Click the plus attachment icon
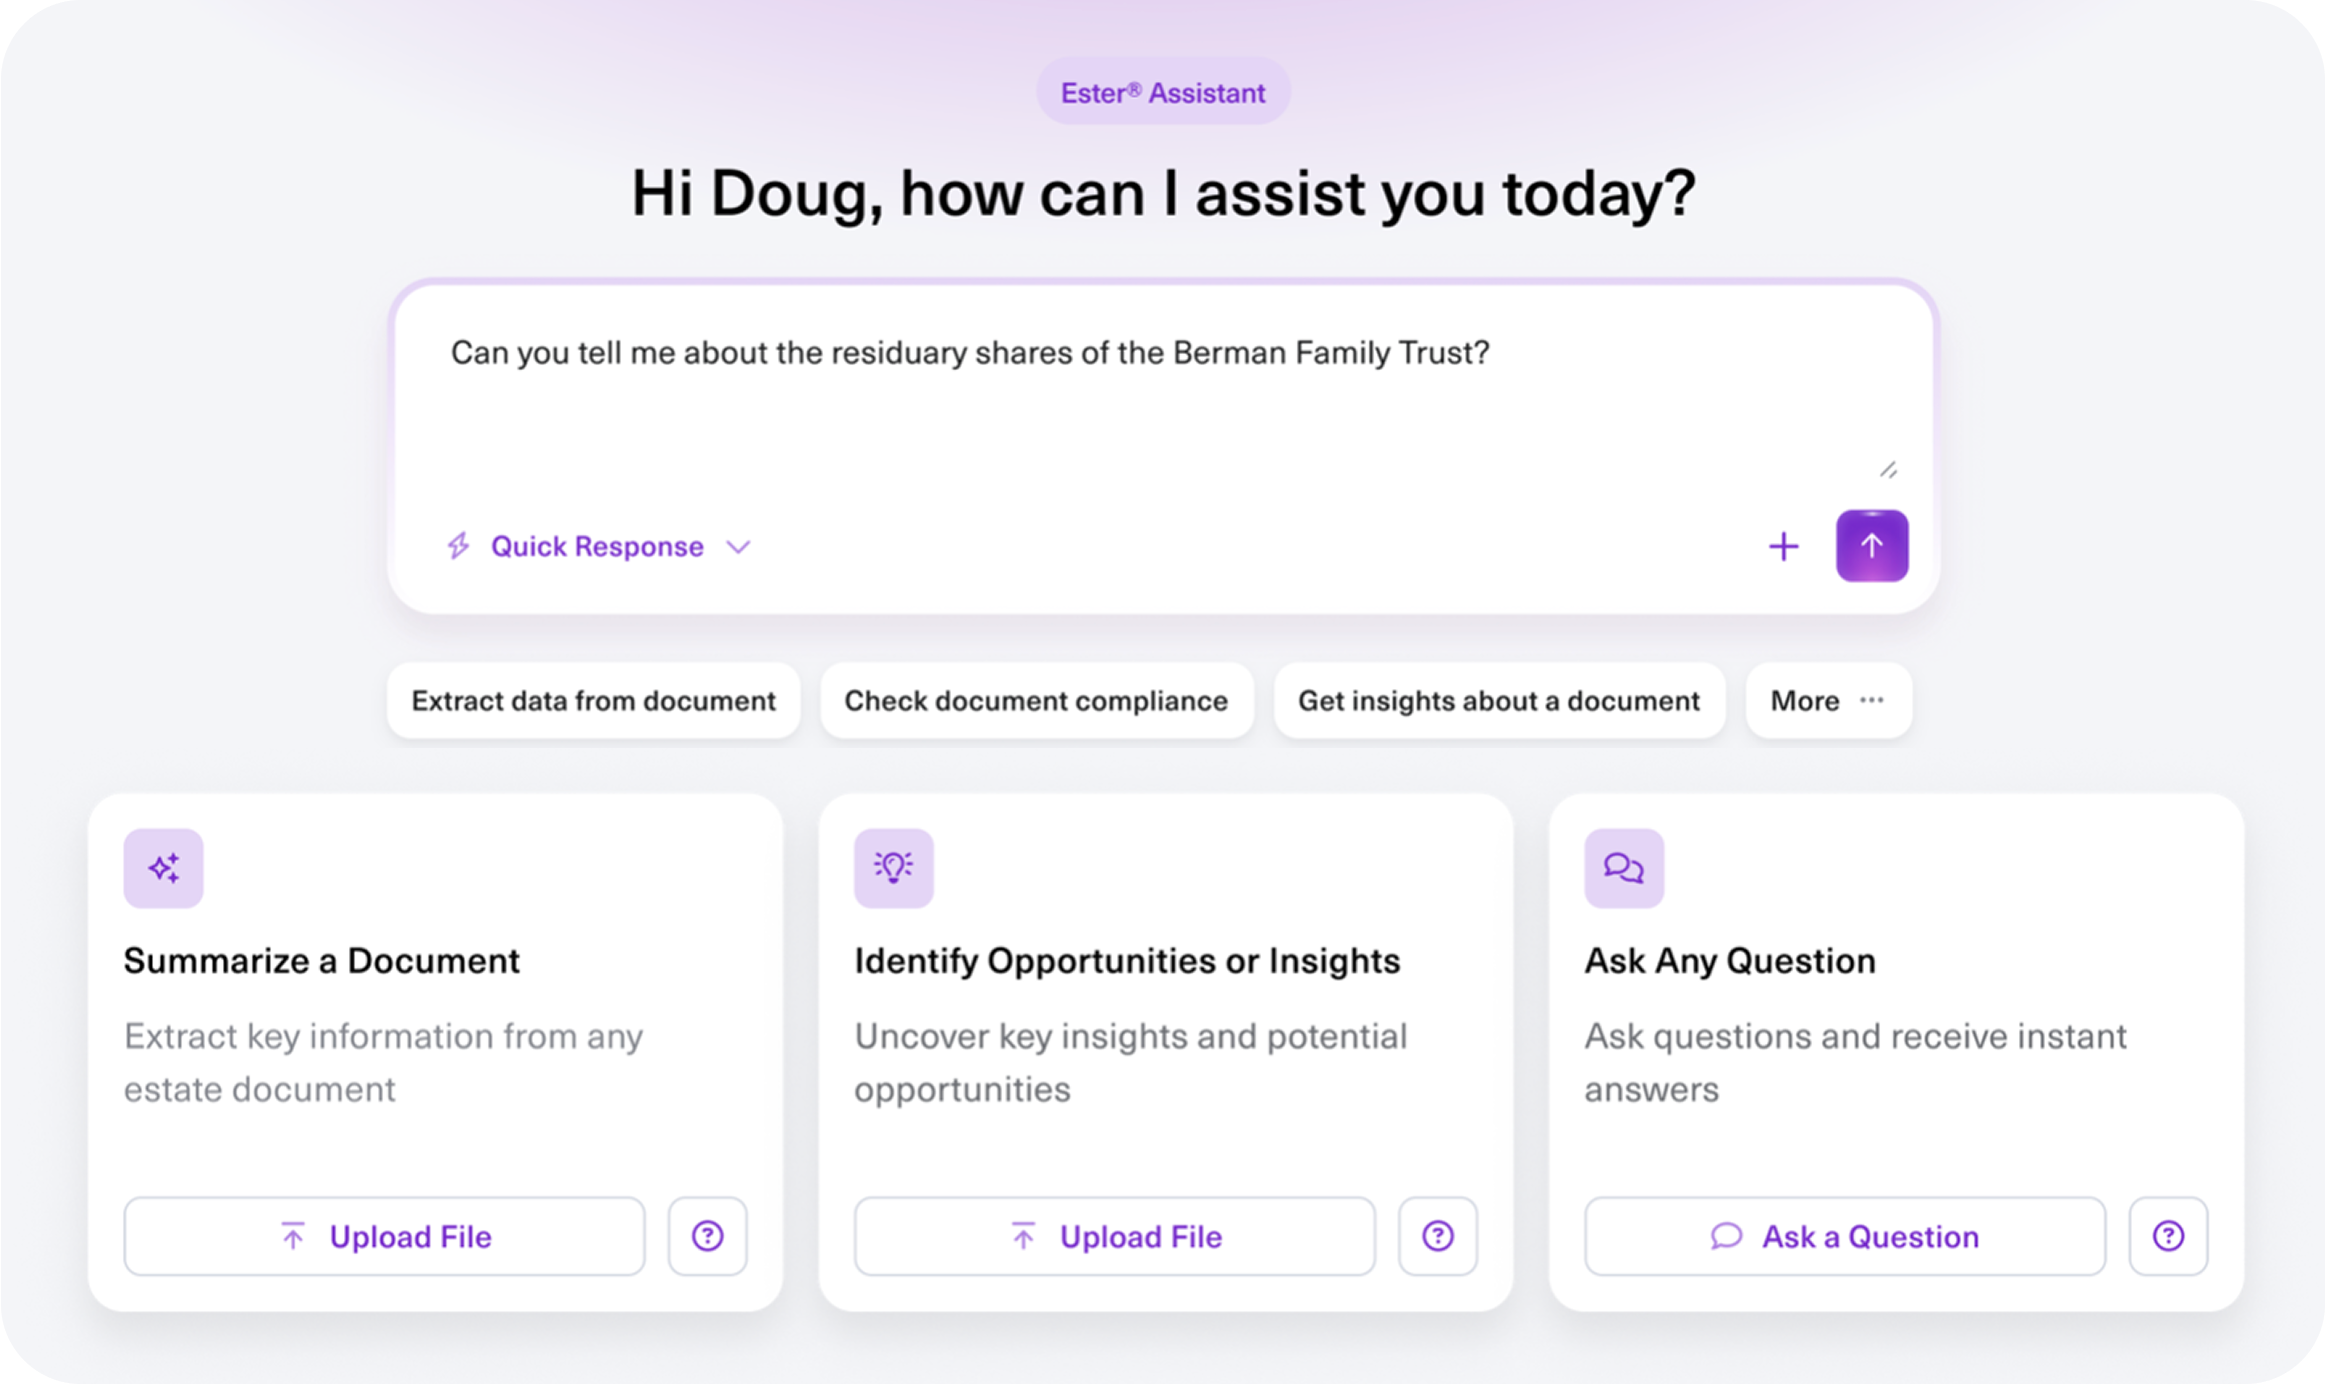Viewport: 2325px width, 1384px height. pos(1783,547)
